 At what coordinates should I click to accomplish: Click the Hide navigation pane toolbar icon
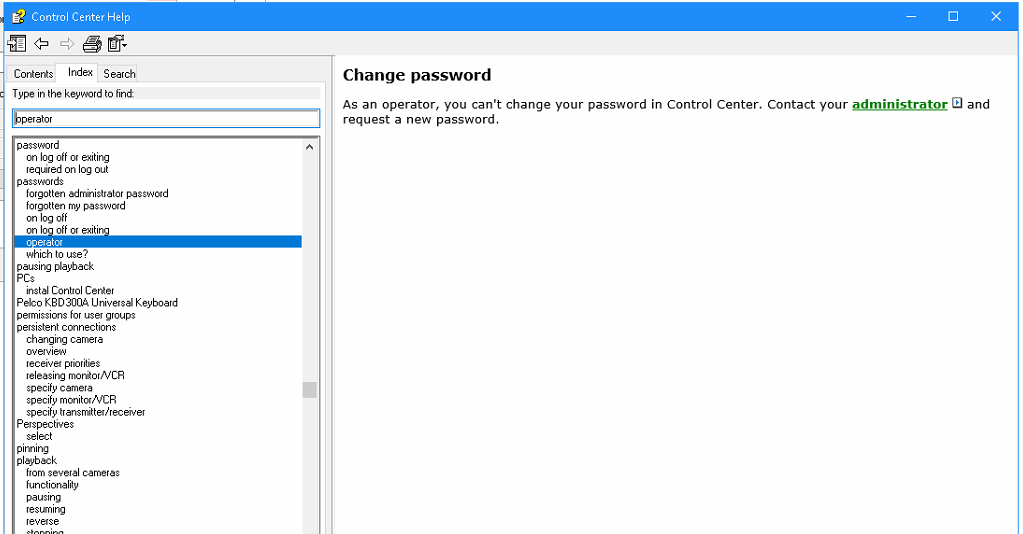click(17, 44)
